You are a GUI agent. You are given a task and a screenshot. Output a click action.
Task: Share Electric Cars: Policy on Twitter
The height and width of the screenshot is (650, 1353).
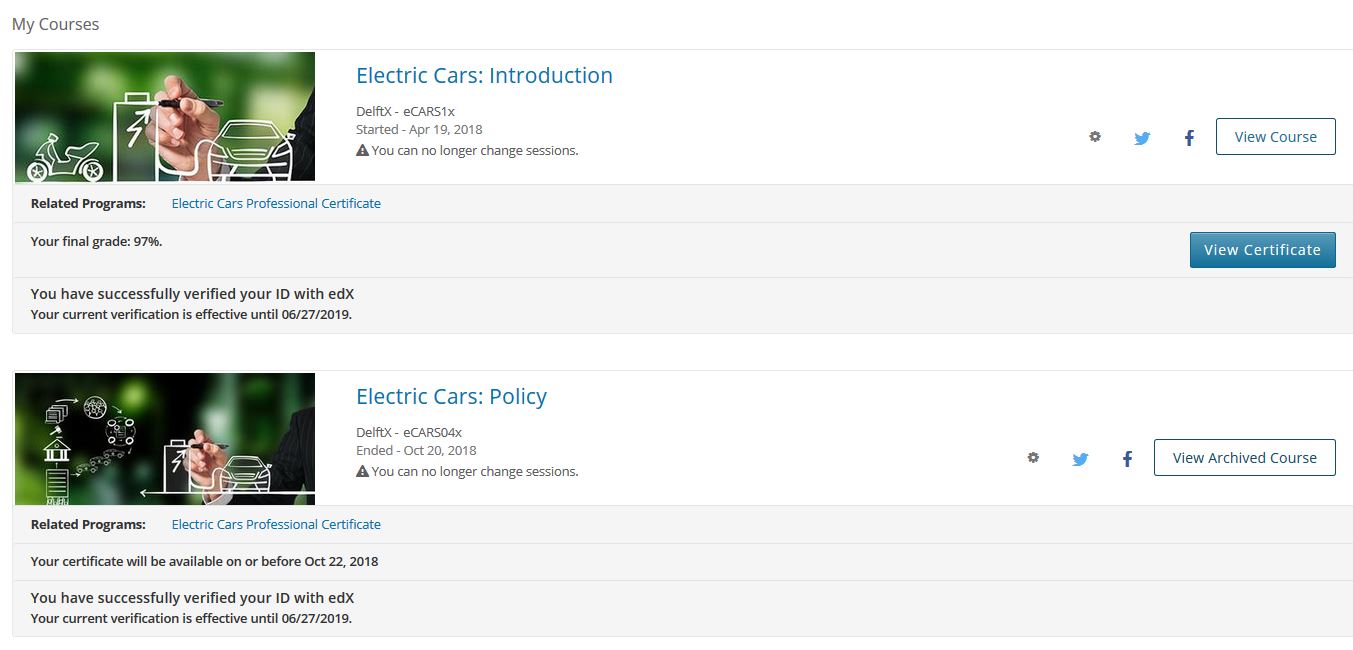1080,459
